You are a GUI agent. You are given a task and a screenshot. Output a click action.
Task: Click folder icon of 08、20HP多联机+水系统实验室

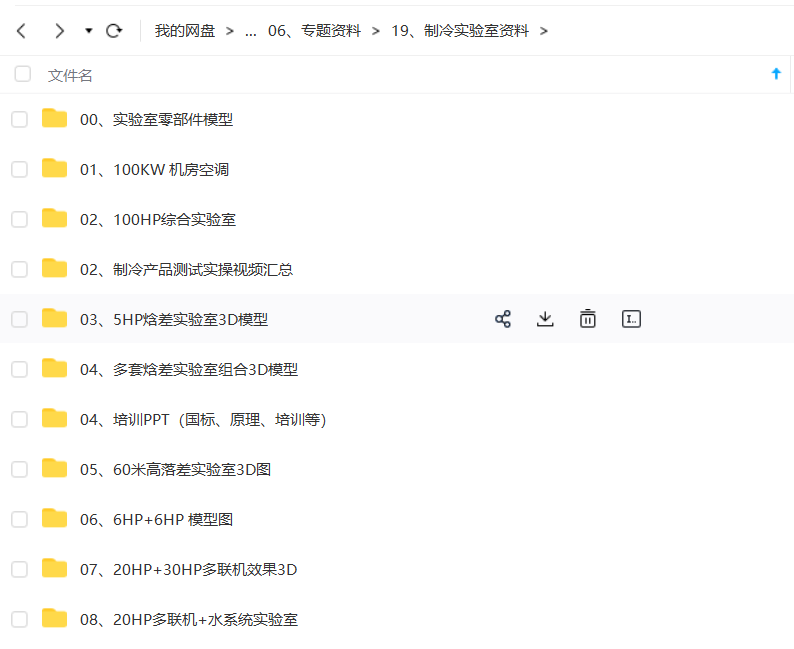coord(54,618)
